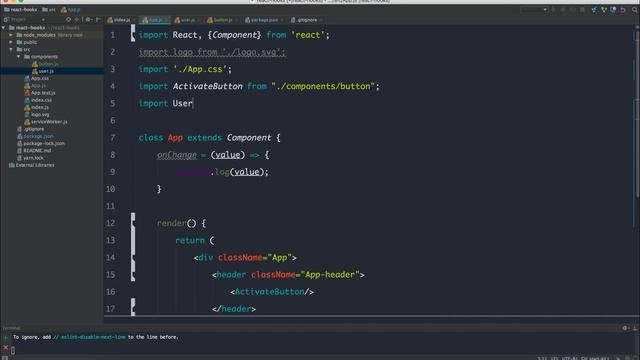Screen dimensions: 640x360
Task: Hide the Project tool window
Action: [98, 19]
